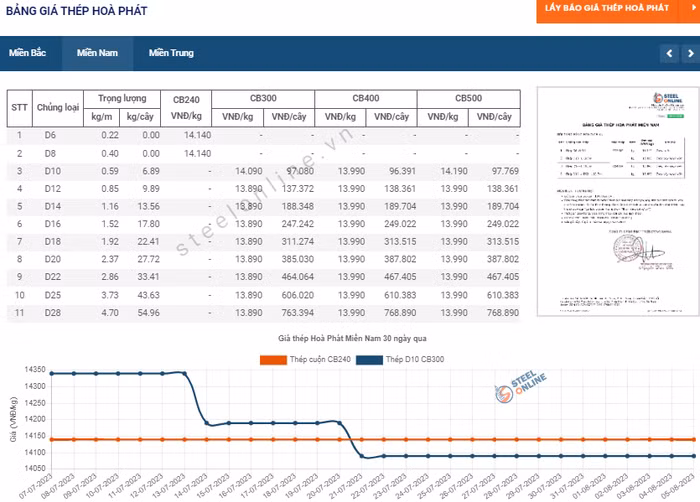The image size is (700, 502).
Task: Toggle Thép cuộn CB240 orange legend swatch
Action: point(273,360)
